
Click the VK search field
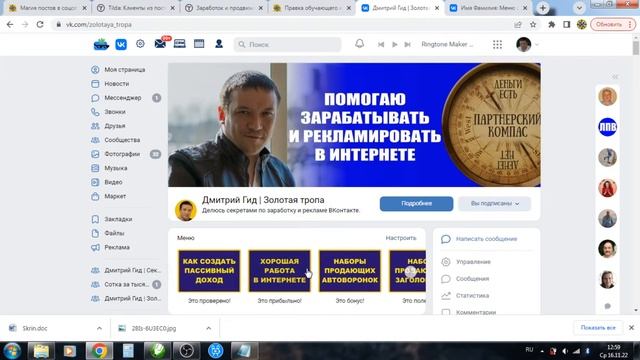pos(287,44)
